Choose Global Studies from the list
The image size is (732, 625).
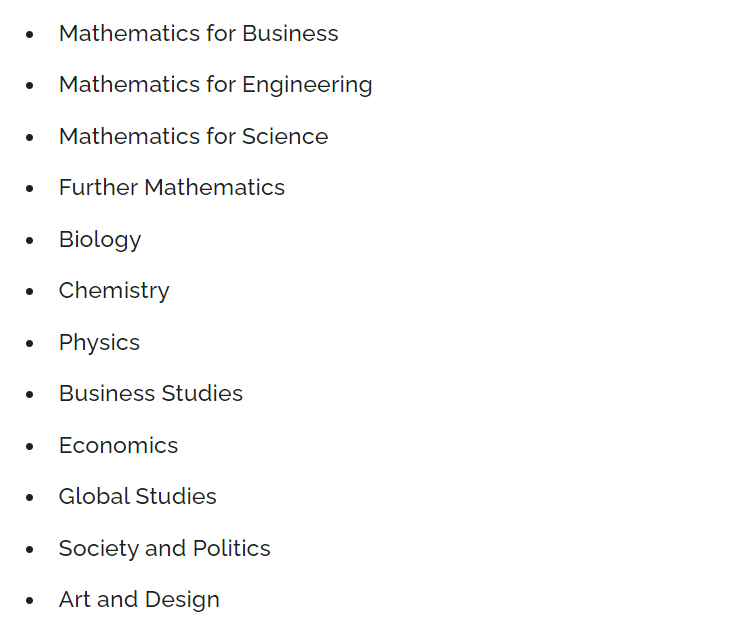click(138, 496)
